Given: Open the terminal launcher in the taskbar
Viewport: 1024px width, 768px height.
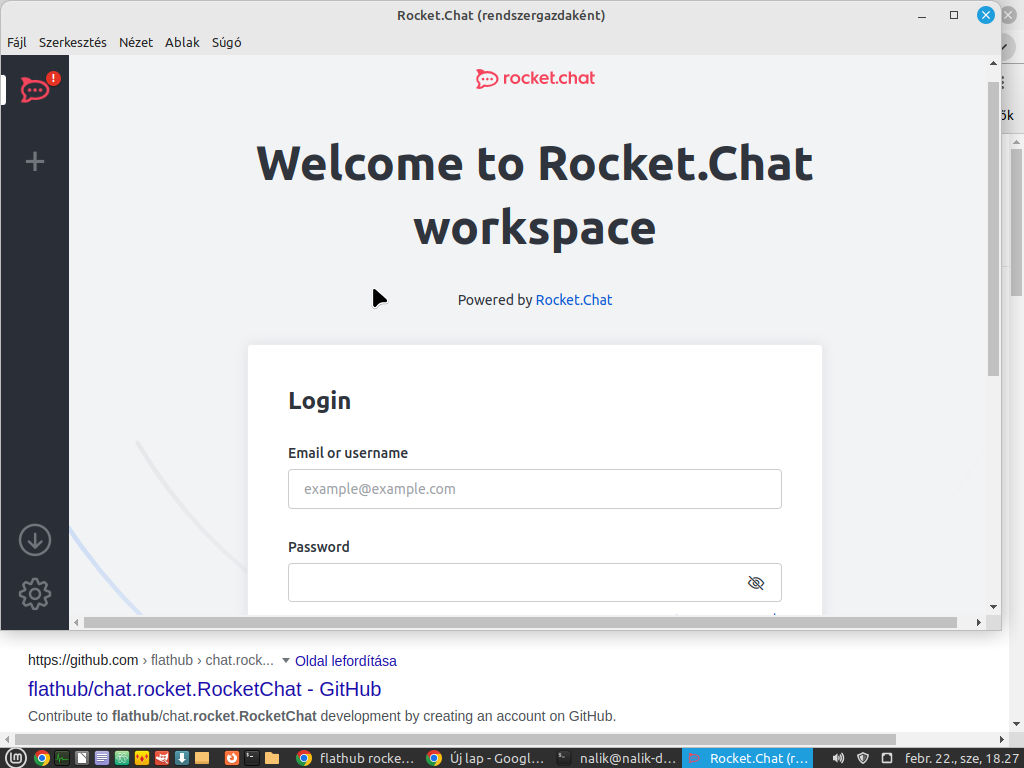Looking at the screenshot, I should click(252, 758).
